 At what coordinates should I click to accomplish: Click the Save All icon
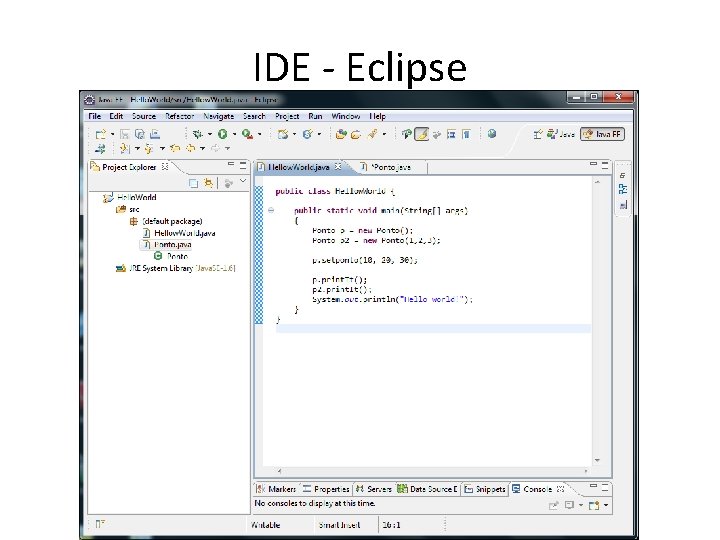140,134
